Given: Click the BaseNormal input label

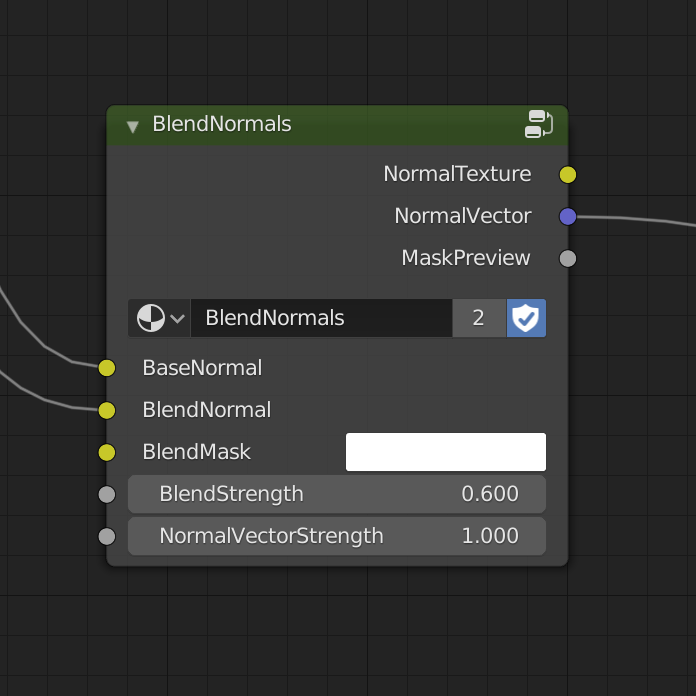Looking at the screenshot, I should [x=202, y=368].
